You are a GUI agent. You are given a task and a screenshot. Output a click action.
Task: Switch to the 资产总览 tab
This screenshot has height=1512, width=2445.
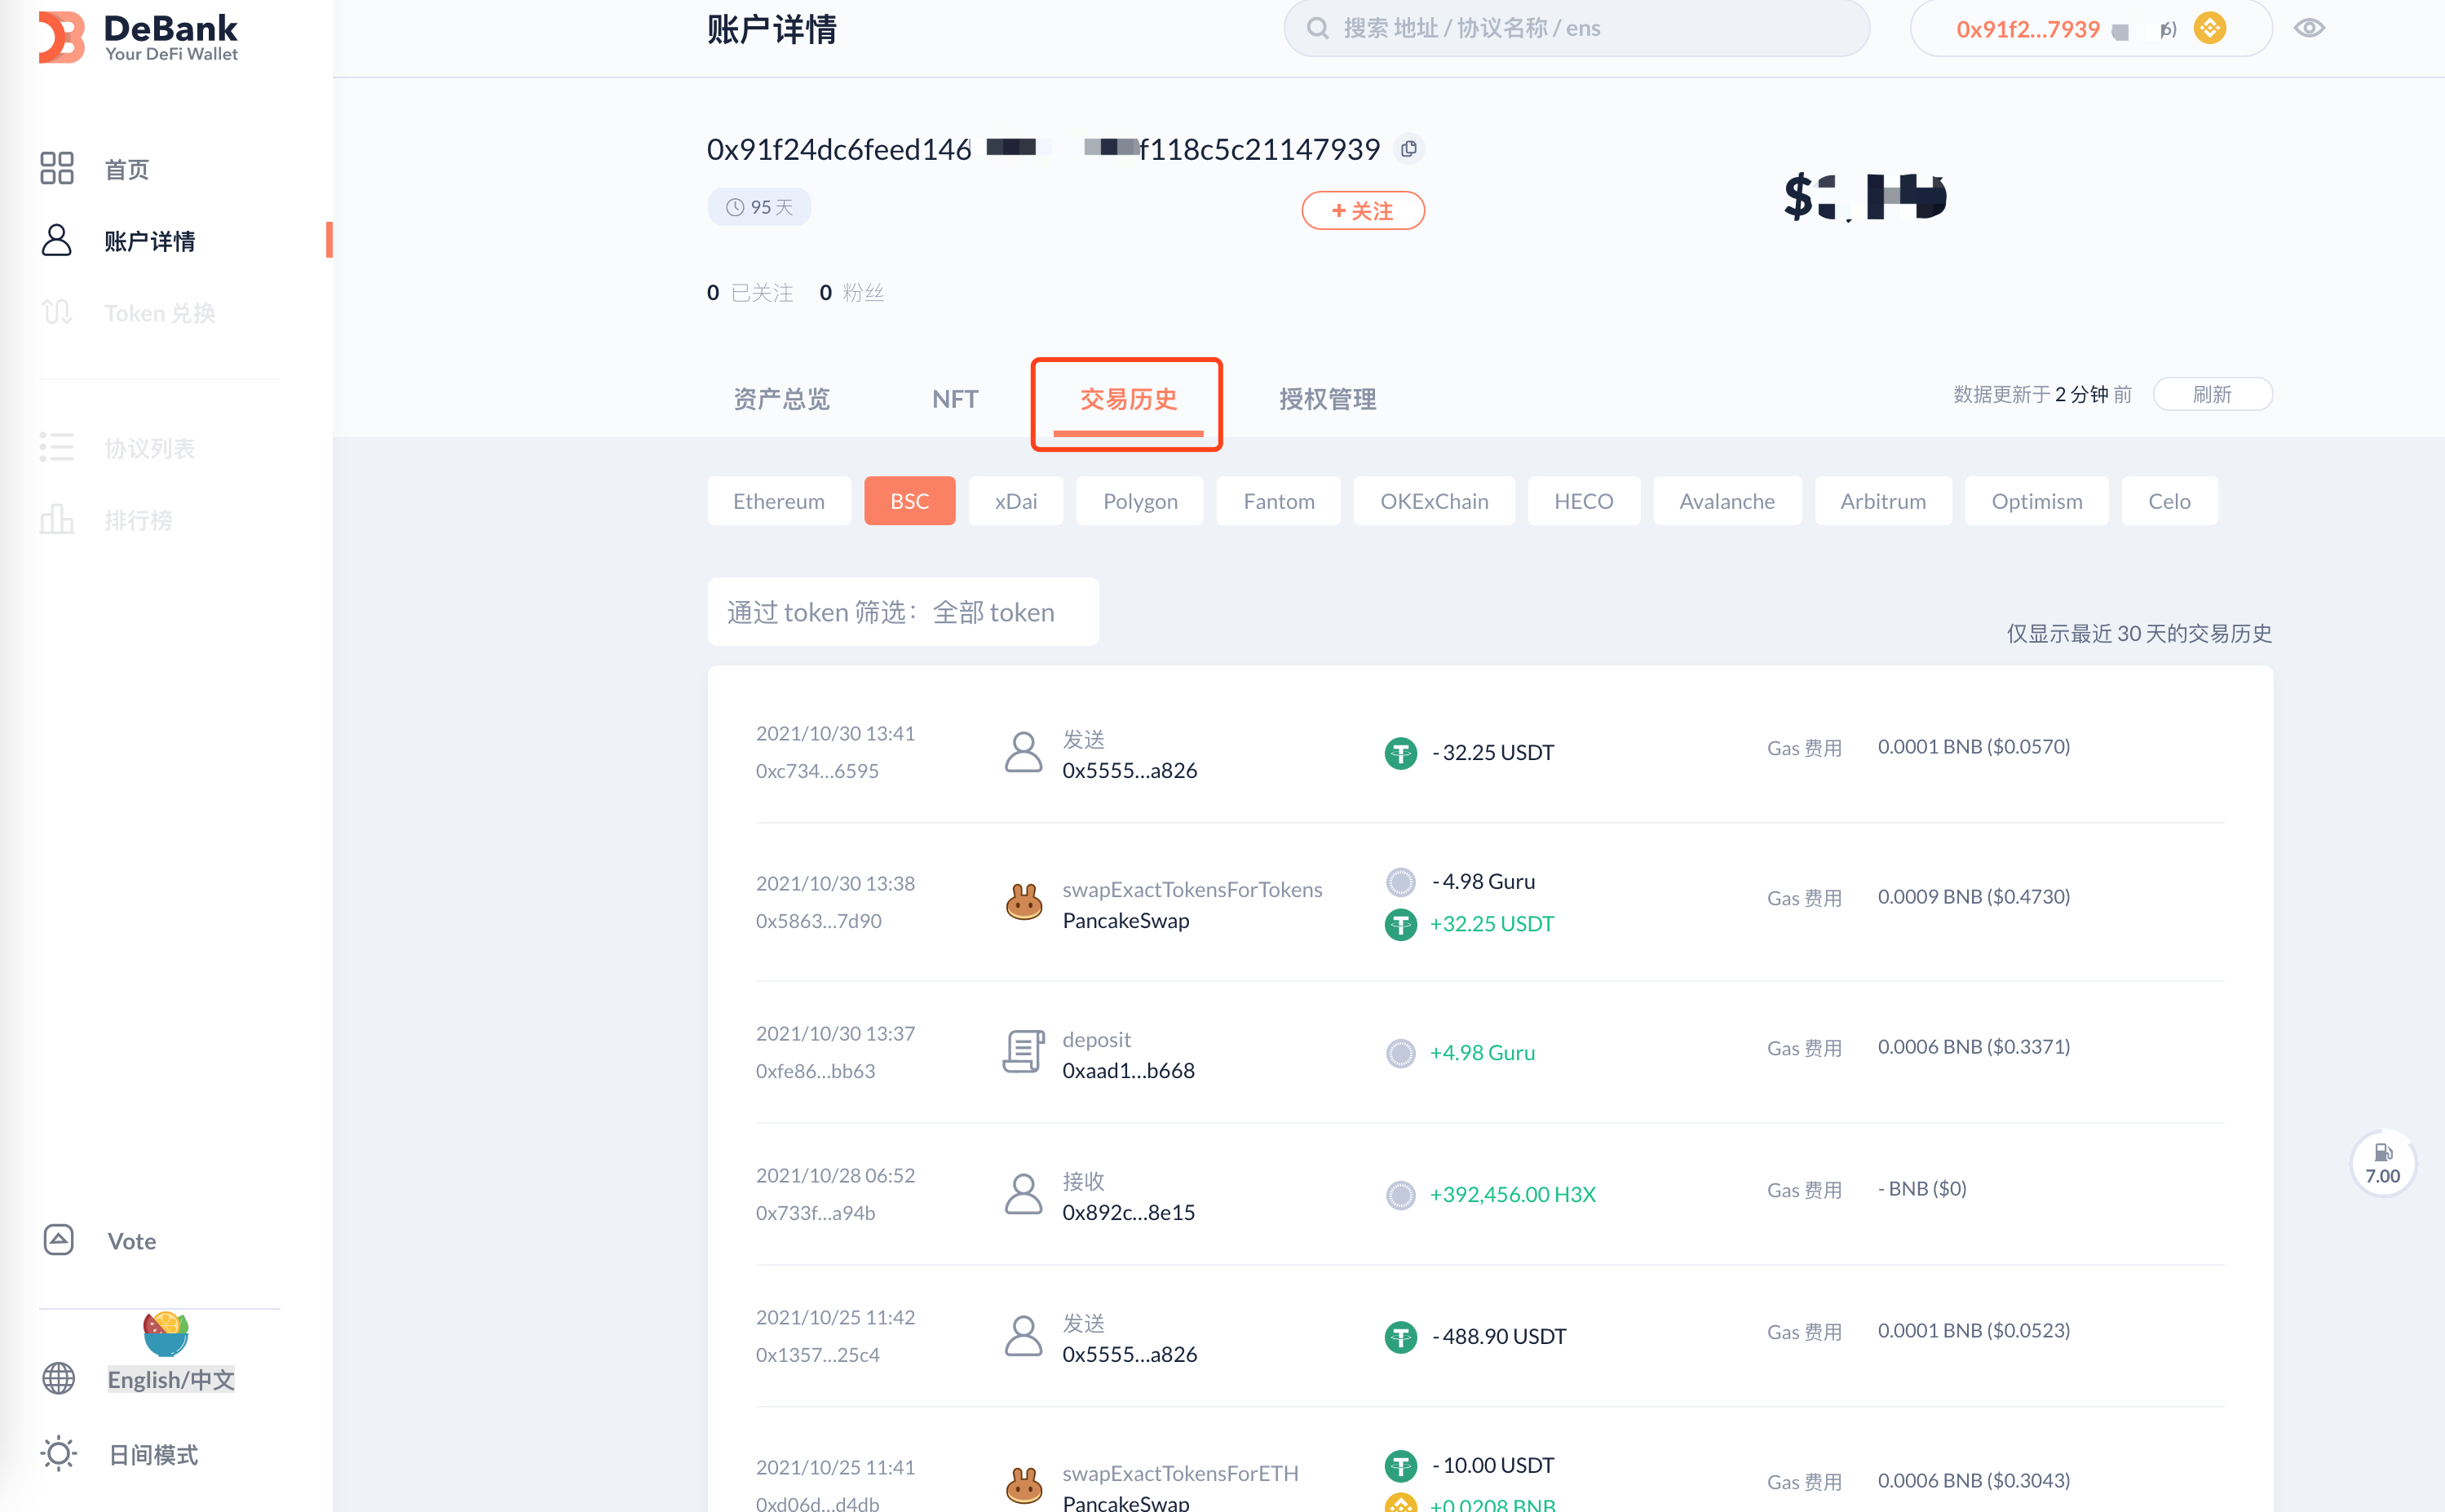coord(781,399)
